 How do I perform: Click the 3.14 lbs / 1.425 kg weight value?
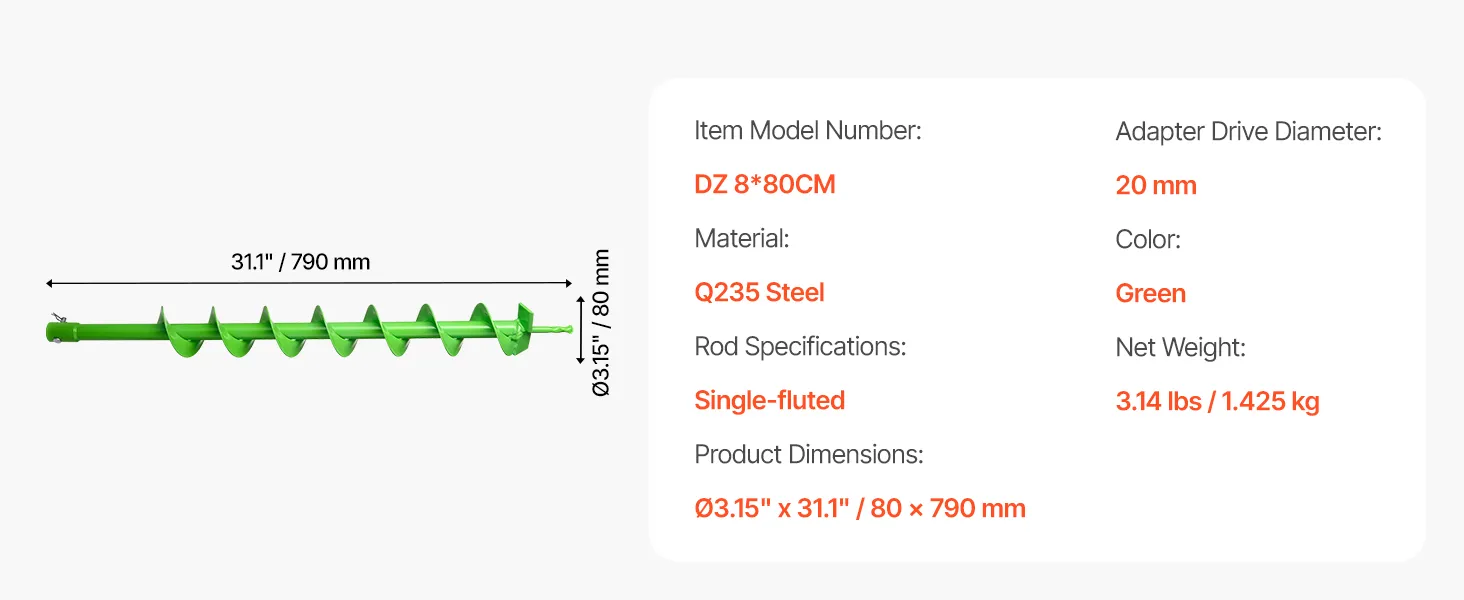click(x=1218, y=402)
